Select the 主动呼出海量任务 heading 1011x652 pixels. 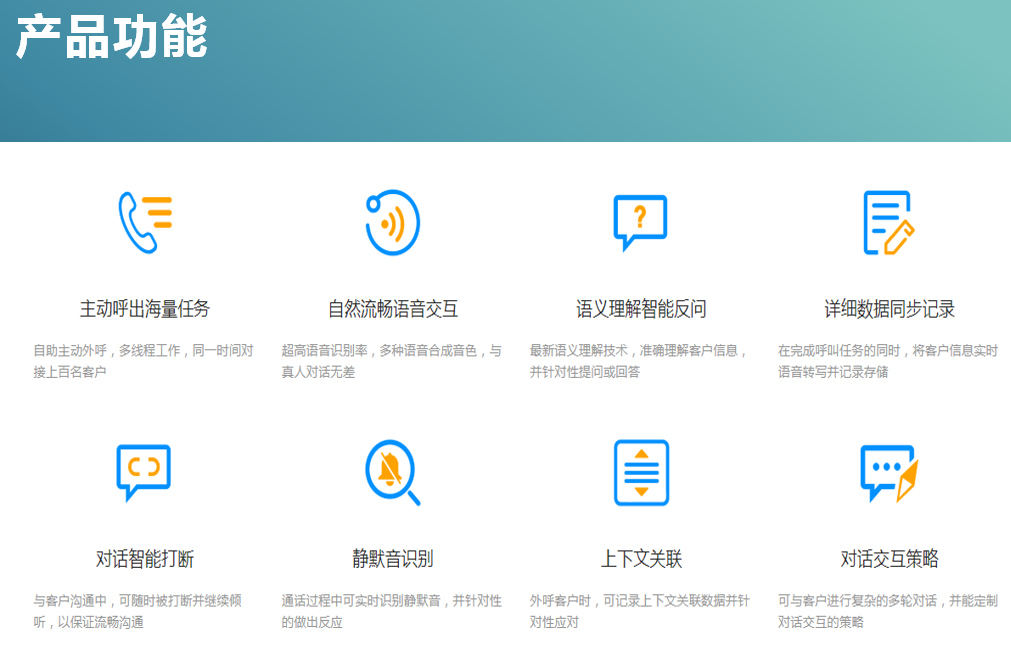click(145, 309)
